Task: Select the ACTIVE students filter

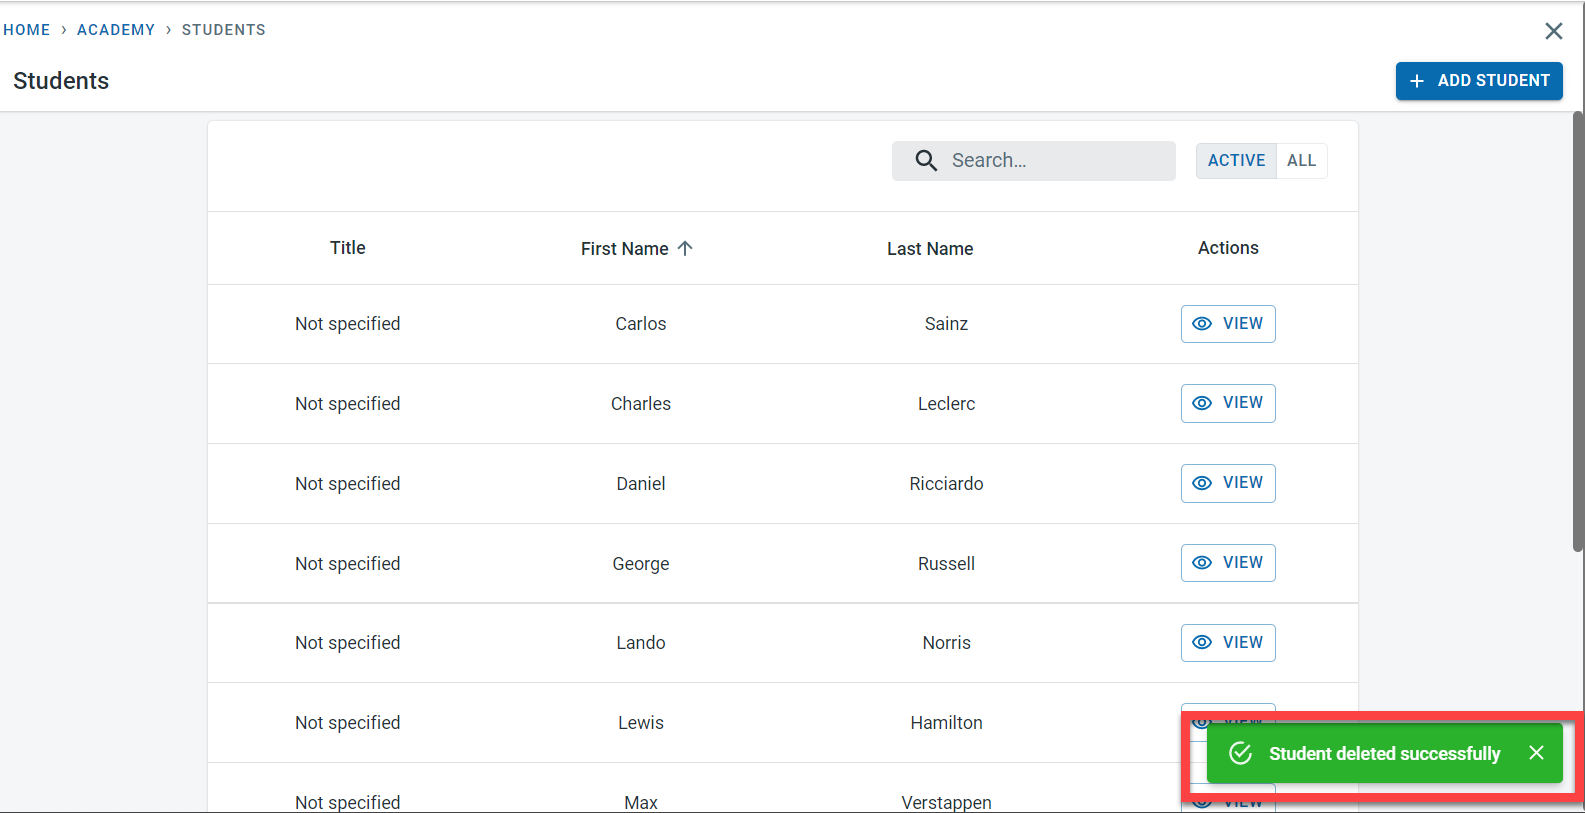Action: [1236, 161]
